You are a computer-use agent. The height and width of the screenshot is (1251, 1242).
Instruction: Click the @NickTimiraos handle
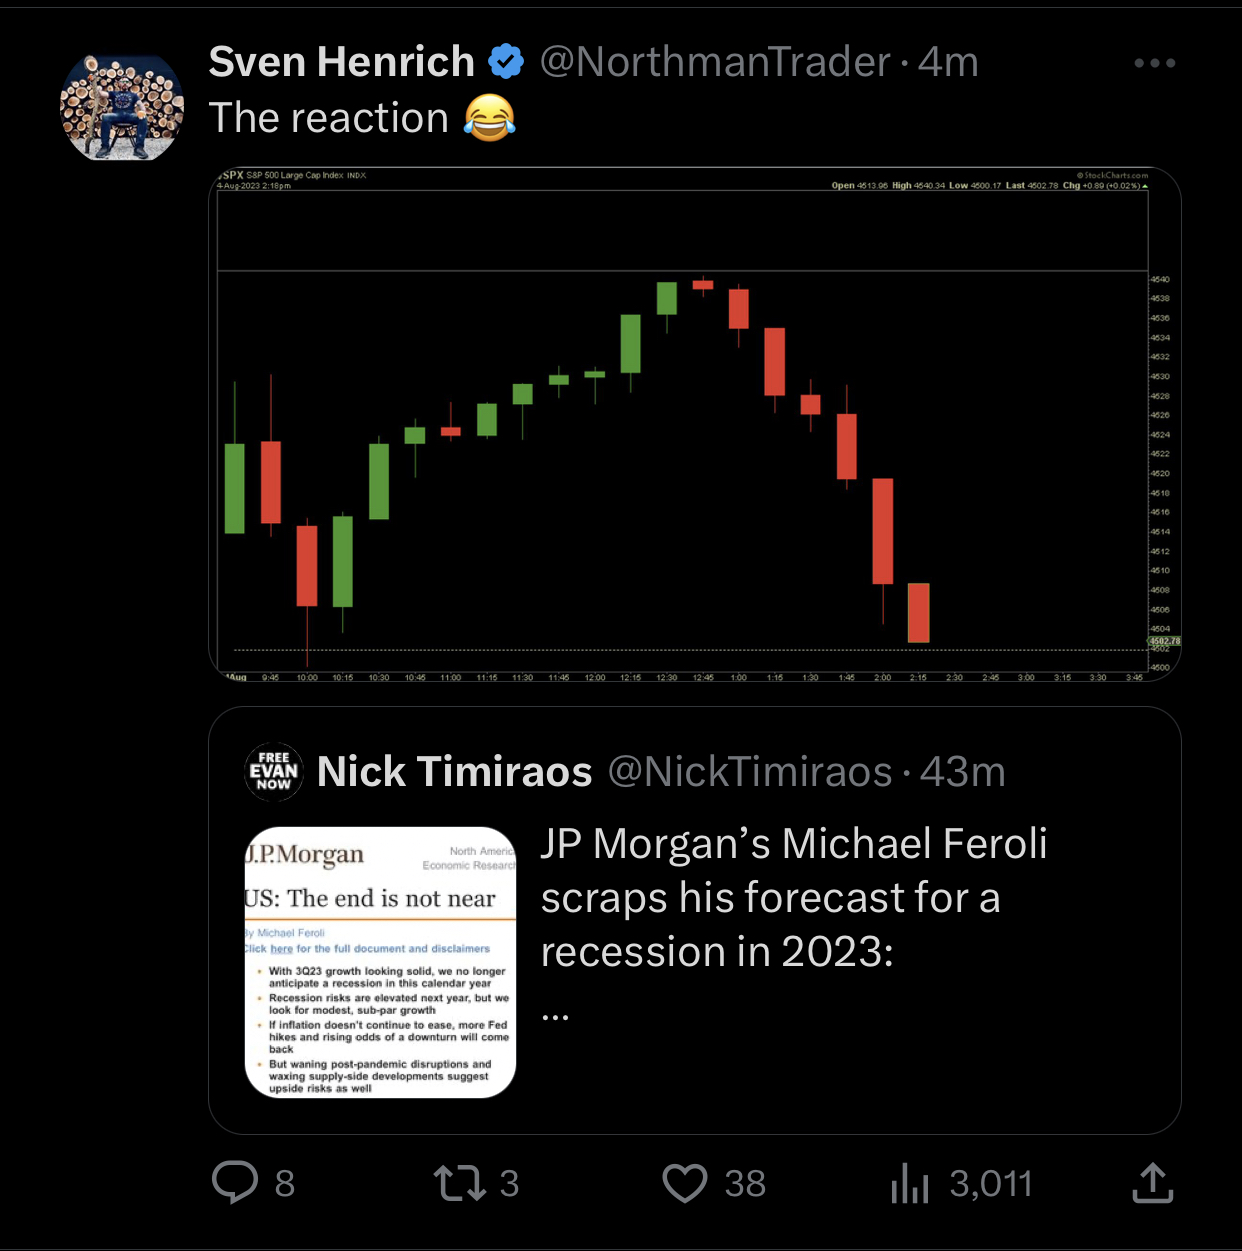(750, 772)
